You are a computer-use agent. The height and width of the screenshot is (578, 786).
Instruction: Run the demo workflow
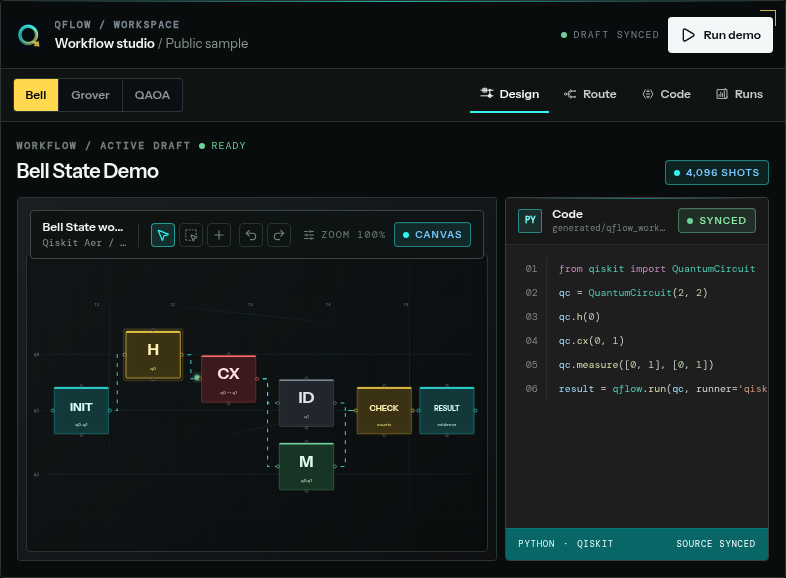pos(720,35)
